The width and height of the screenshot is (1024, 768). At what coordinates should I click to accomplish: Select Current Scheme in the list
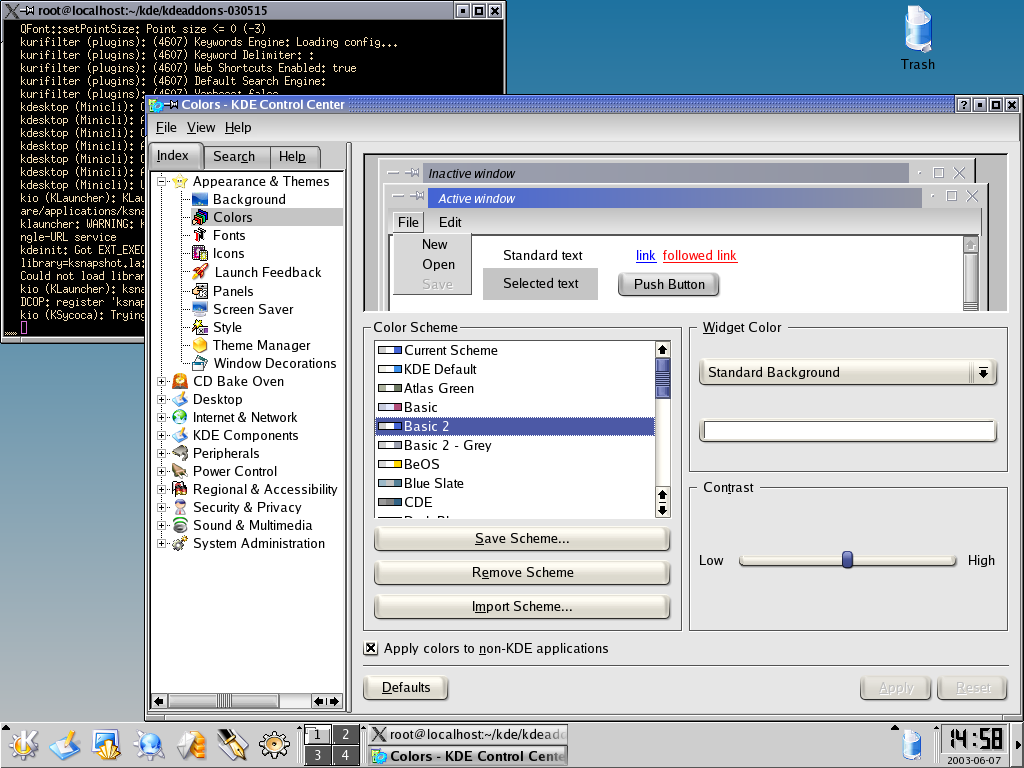[515, 351]
